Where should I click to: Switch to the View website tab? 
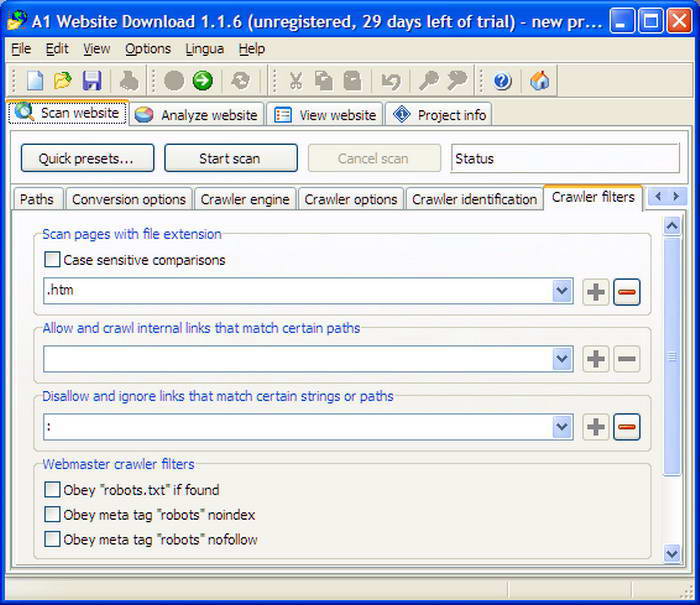325,115
